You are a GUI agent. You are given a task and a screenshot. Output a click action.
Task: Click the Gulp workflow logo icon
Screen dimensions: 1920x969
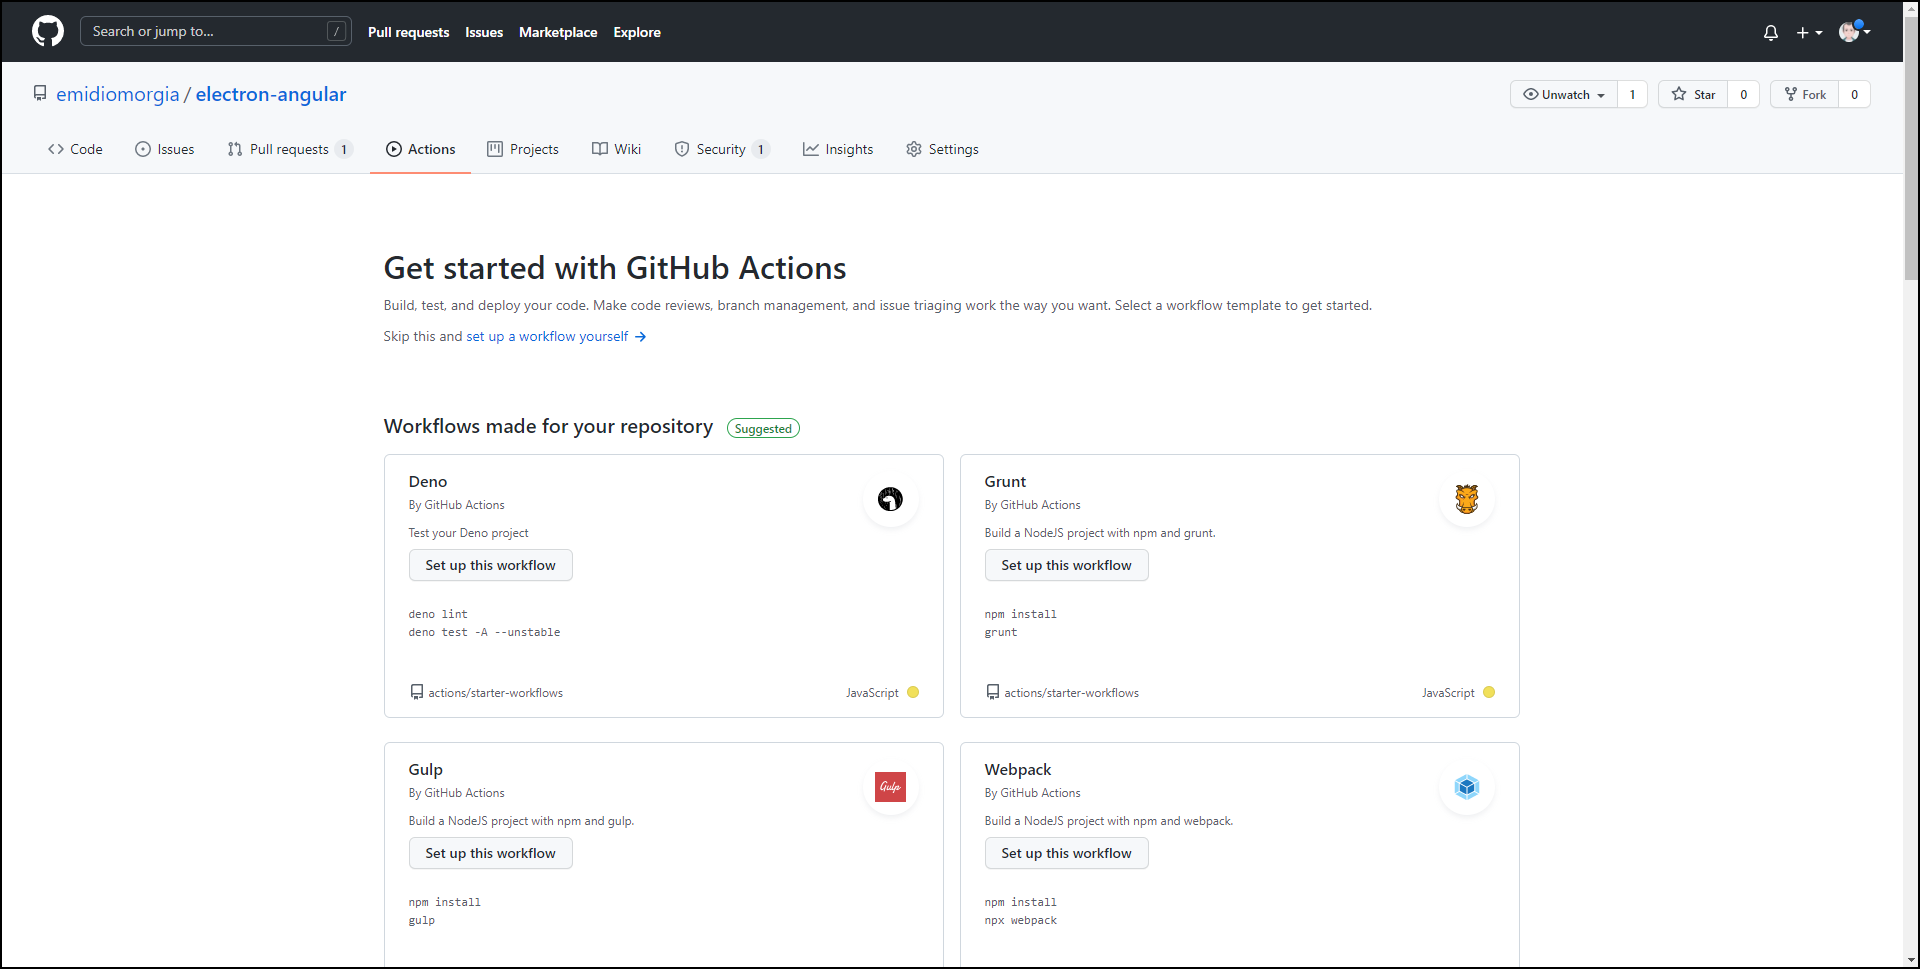tap(890, 787)
